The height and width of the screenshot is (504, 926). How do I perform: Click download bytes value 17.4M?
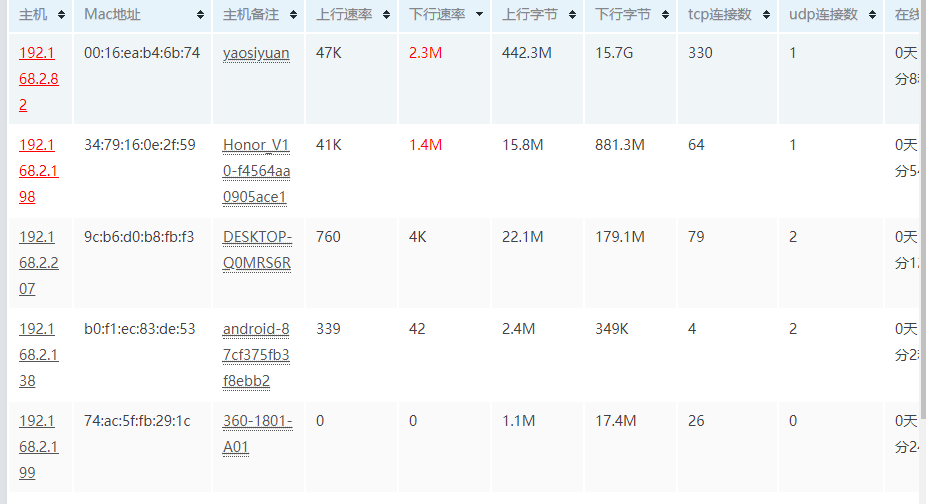pos(615,421)
